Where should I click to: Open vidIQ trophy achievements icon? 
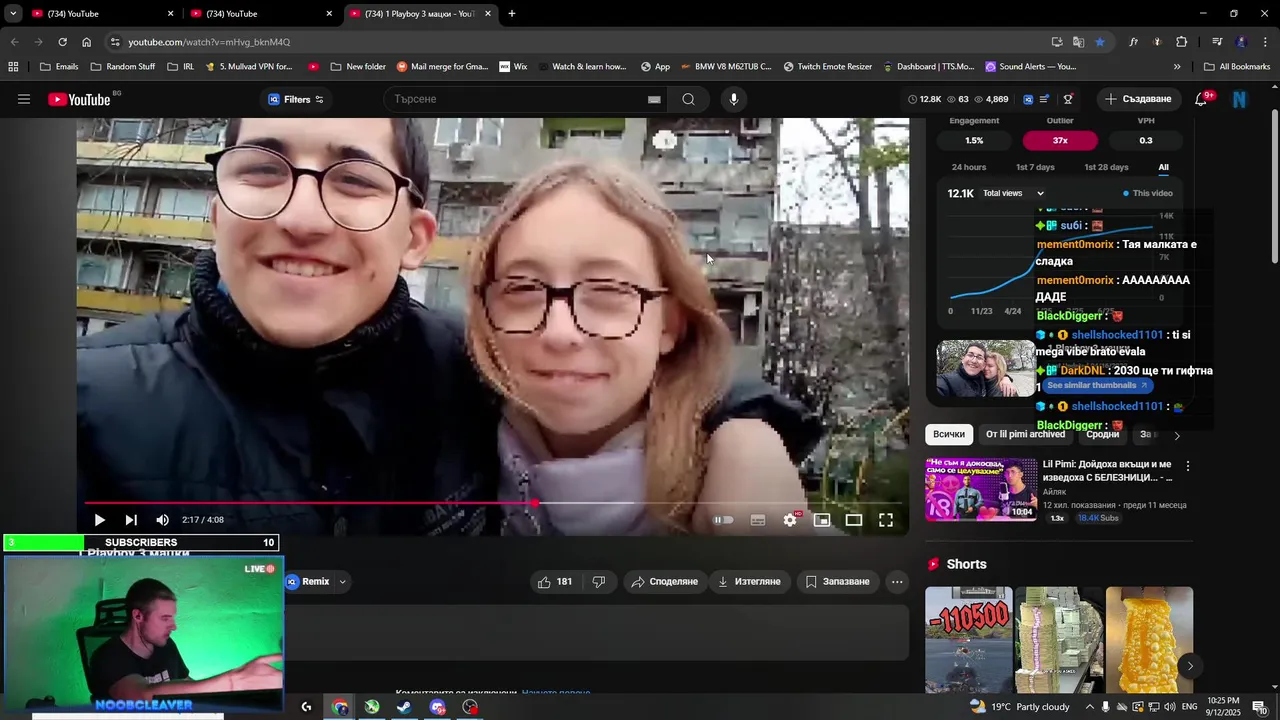click(1068, 99)
